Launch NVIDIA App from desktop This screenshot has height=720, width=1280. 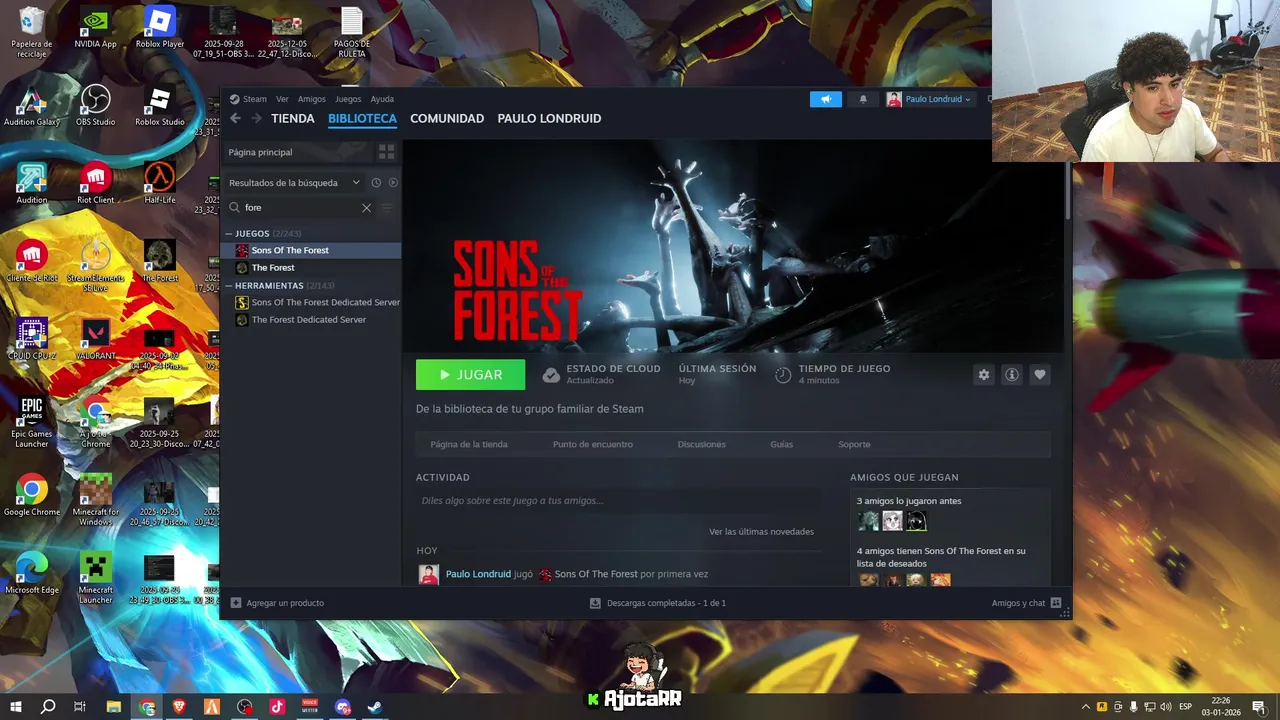pos(96,27)
